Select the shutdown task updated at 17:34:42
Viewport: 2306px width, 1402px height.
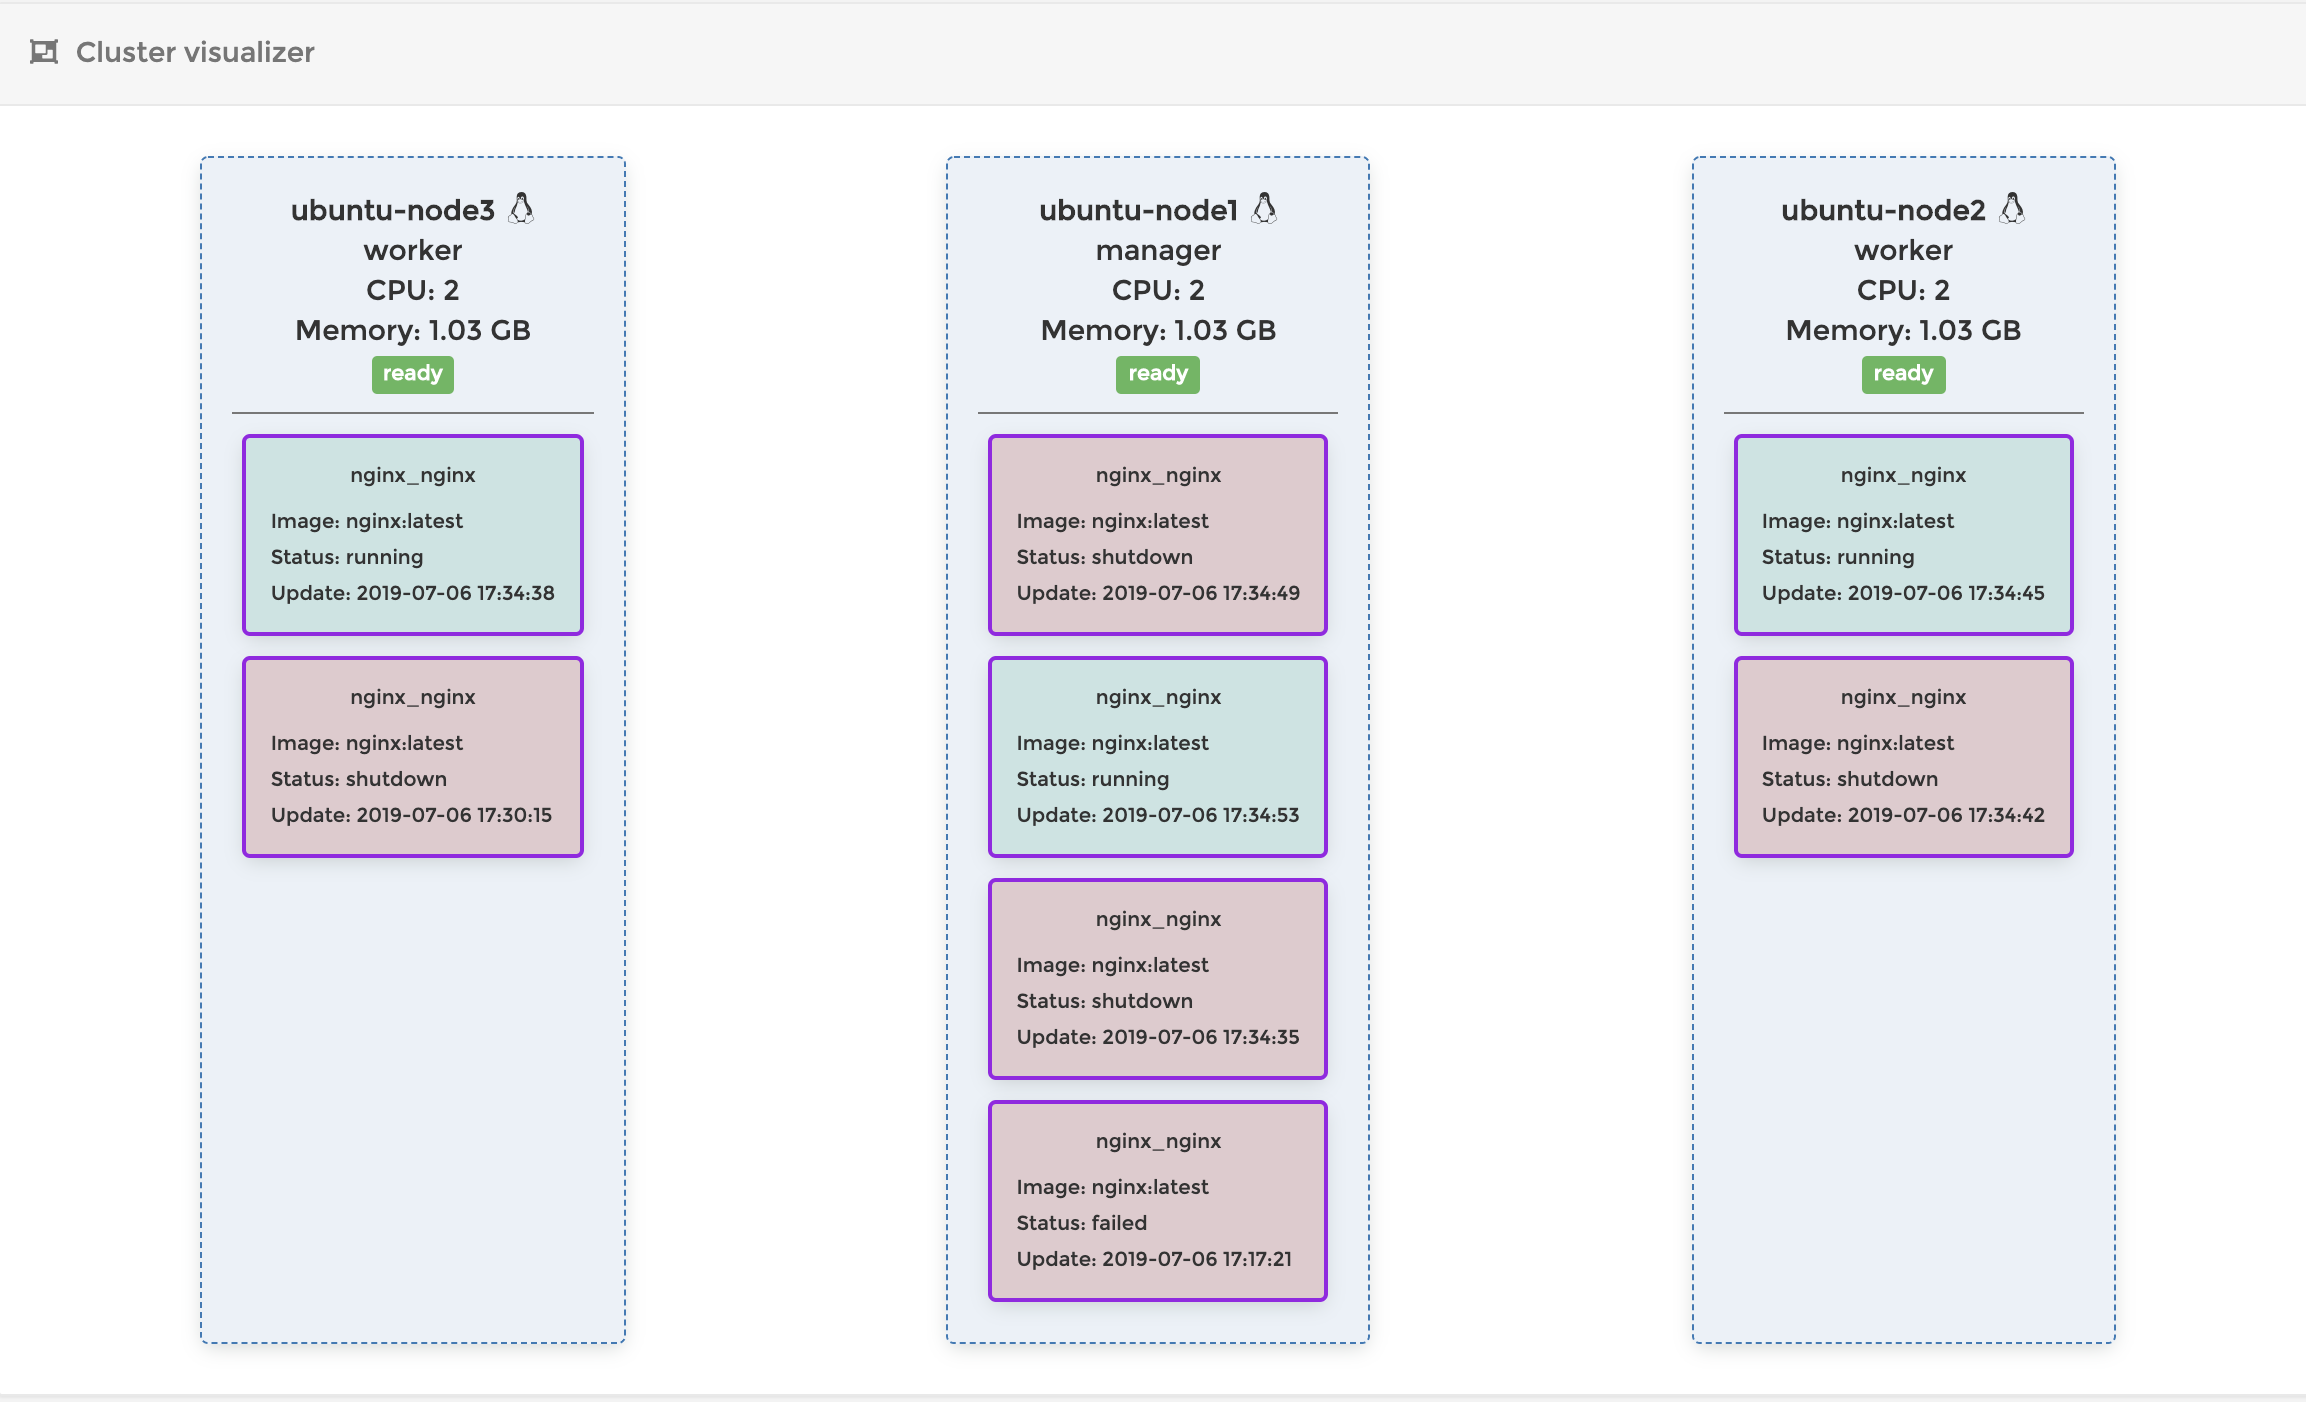[x=1902, y=757]
